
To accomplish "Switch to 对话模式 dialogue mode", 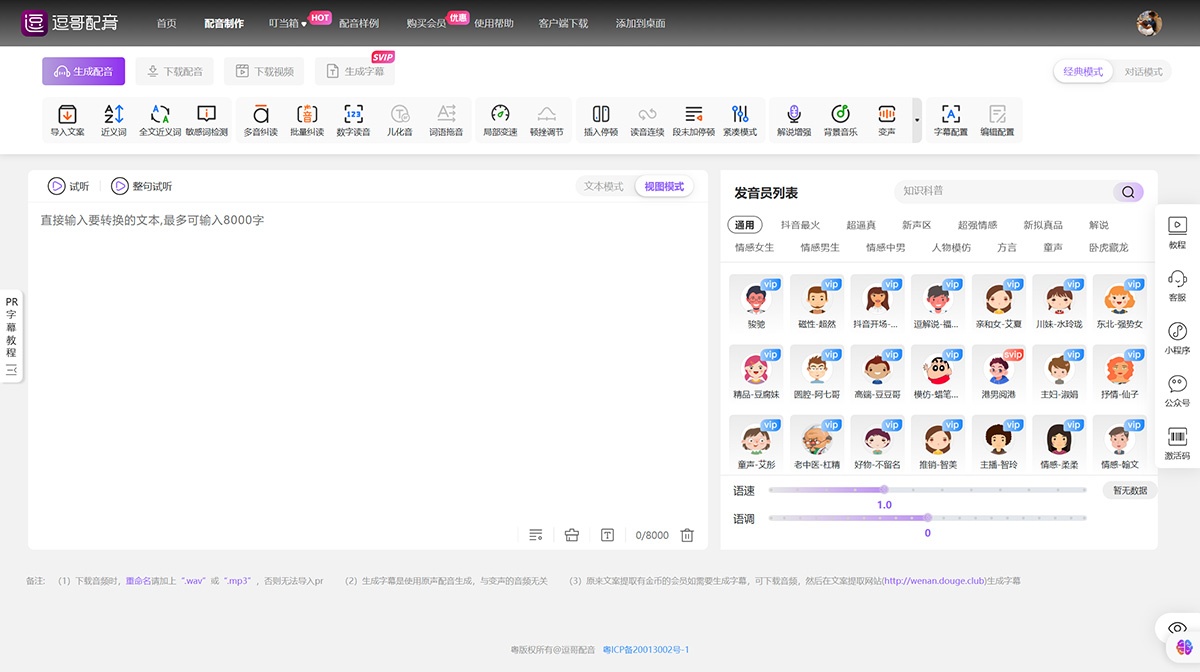I will coord(1143,72).
